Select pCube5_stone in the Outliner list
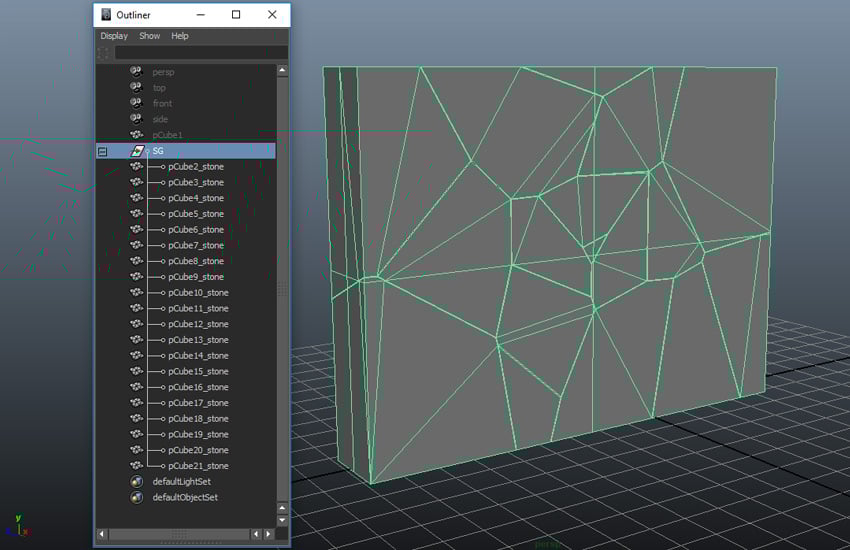 196,214
